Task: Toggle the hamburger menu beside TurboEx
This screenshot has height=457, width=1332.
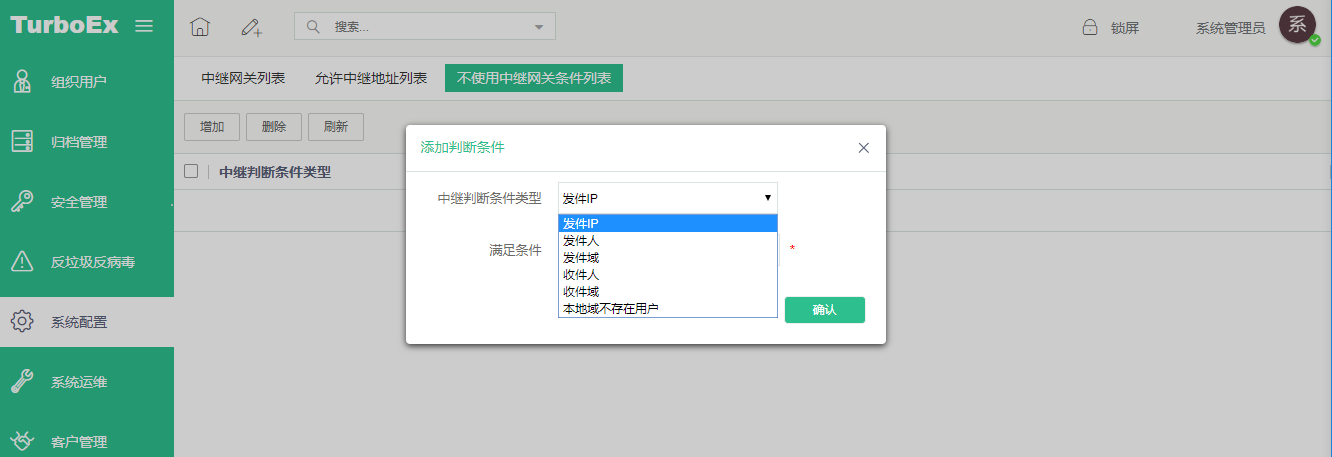Action: (144, 26)
